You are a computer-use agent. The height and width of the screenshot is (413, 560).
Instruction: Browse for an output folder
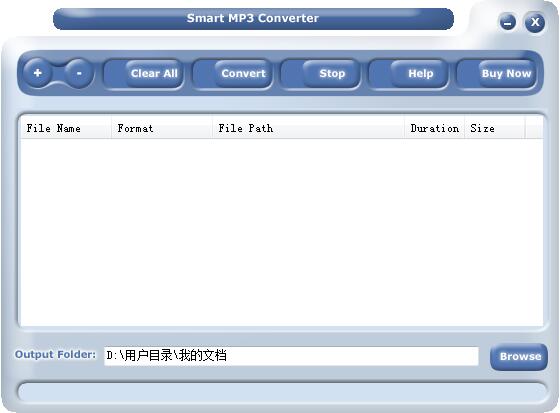[x=519, y=357]
